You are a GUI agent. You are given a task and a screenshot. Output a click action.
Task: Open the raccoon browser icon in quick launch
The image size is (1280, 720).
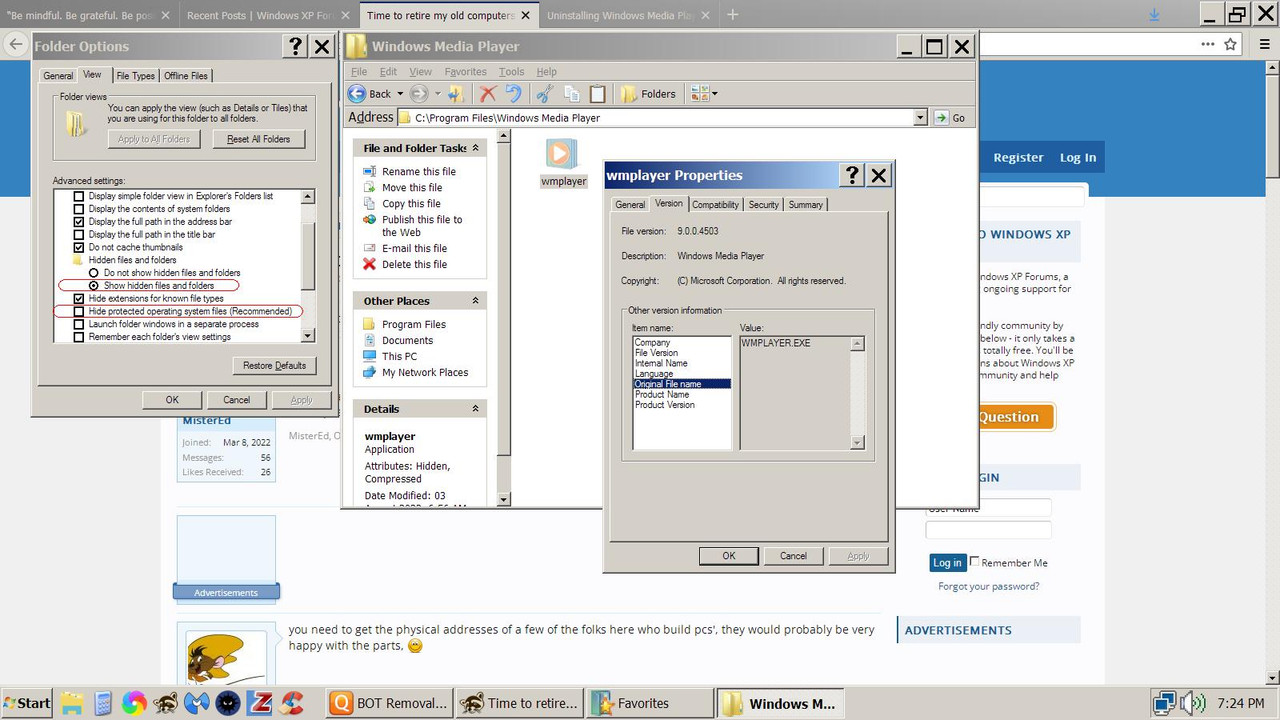click(166, 703)
